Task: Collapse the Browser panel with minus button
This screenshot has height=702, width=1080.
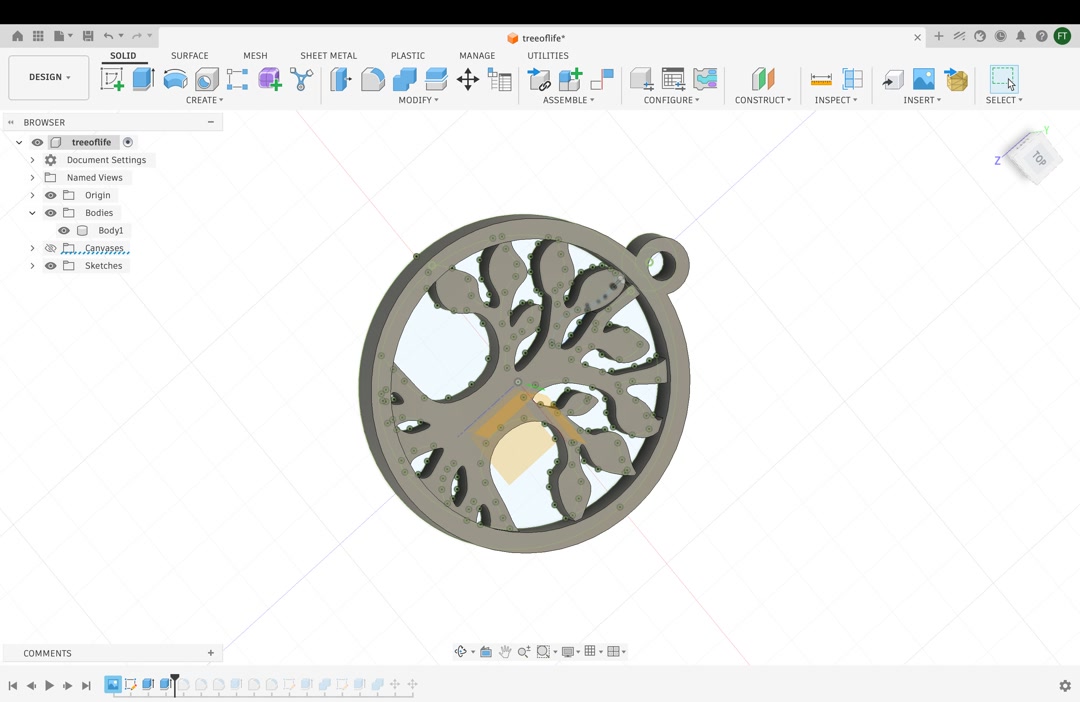Action: pyautogui.click(x=211, y=122)
